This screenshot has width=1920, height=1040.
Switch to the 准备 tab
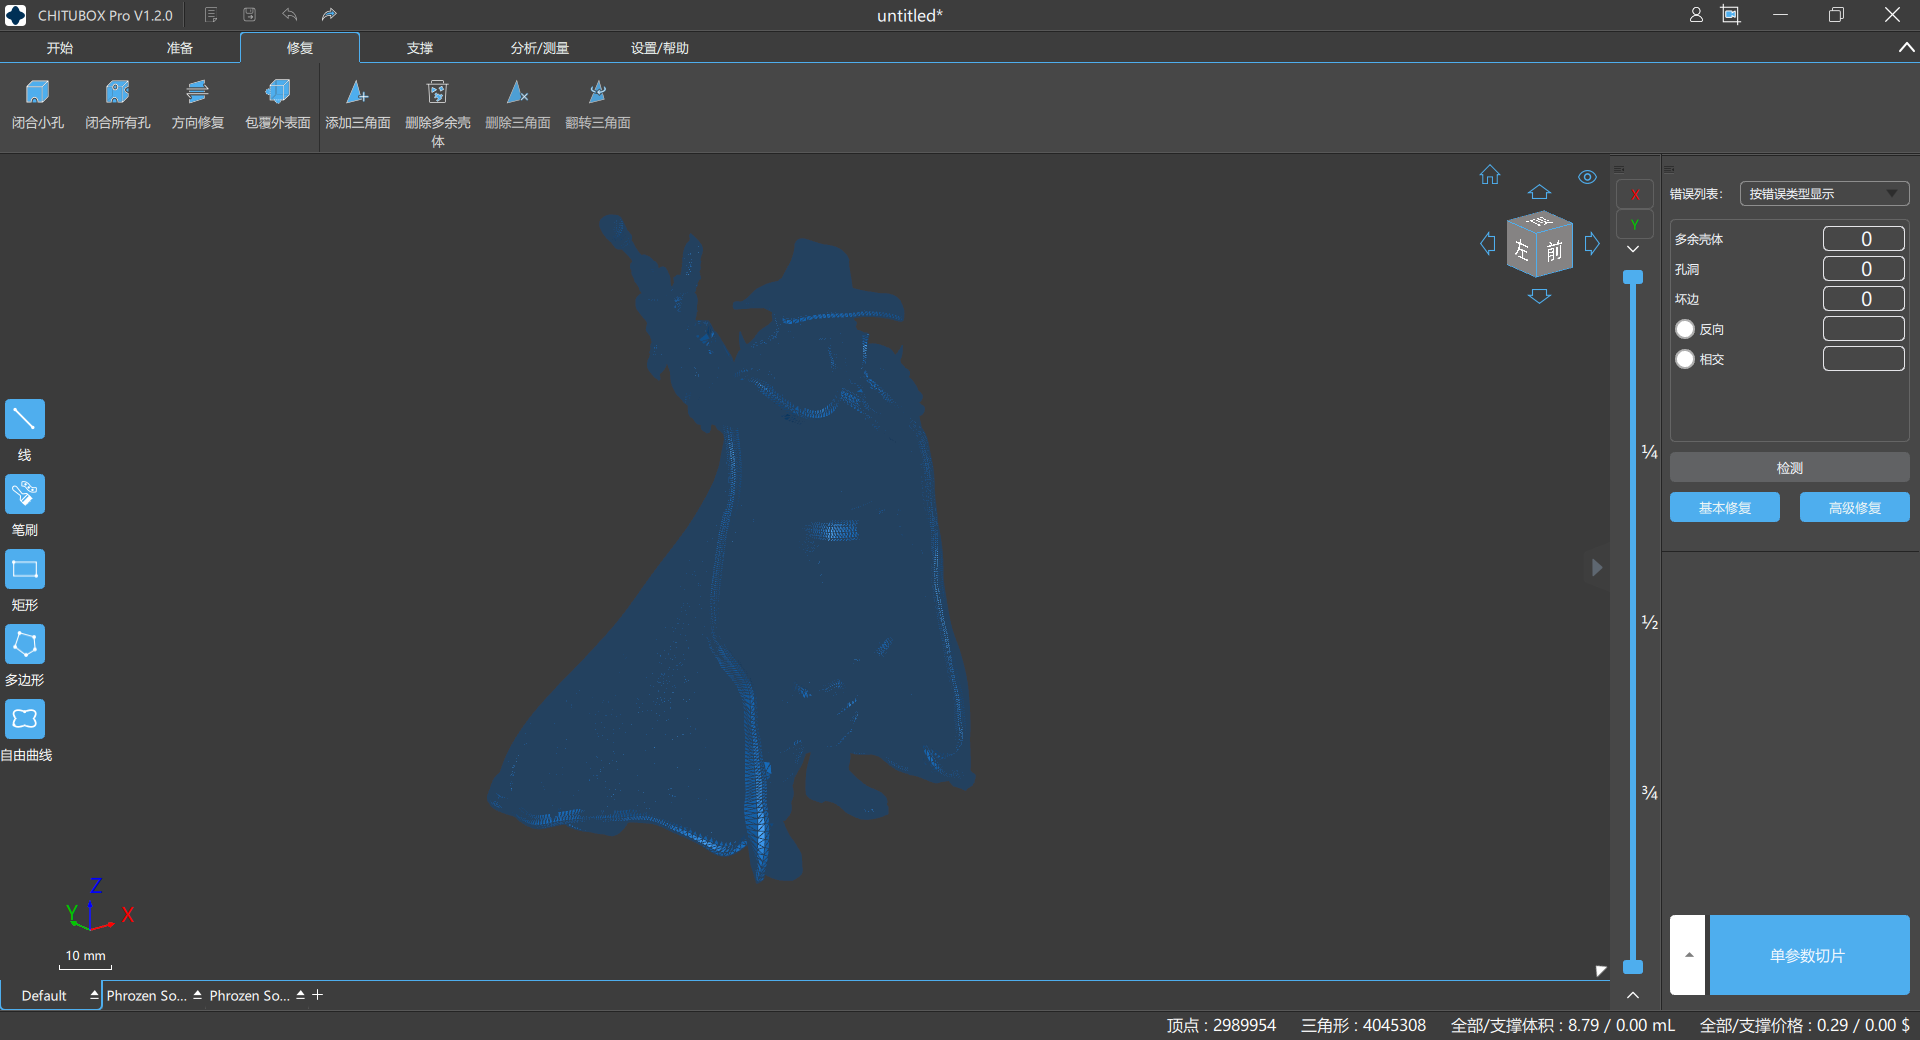point(180,48)
